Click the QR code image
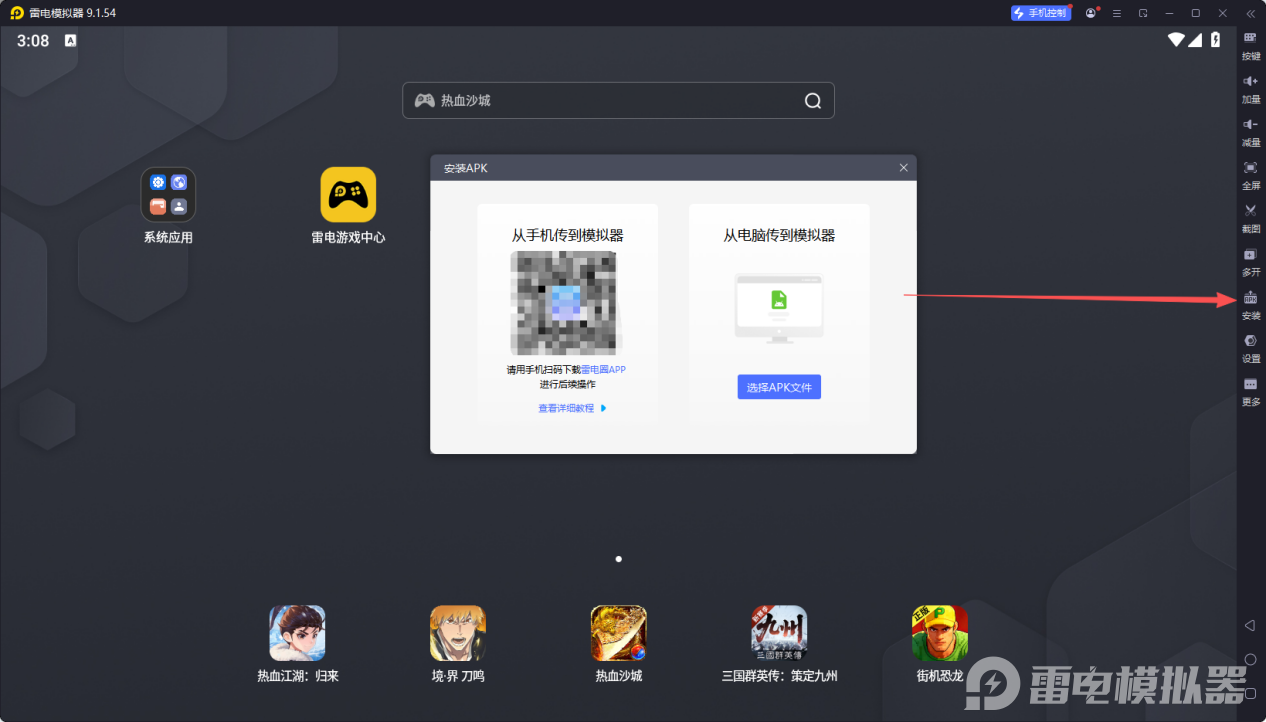Screen dimensions: 1266x722 point(566,303)
